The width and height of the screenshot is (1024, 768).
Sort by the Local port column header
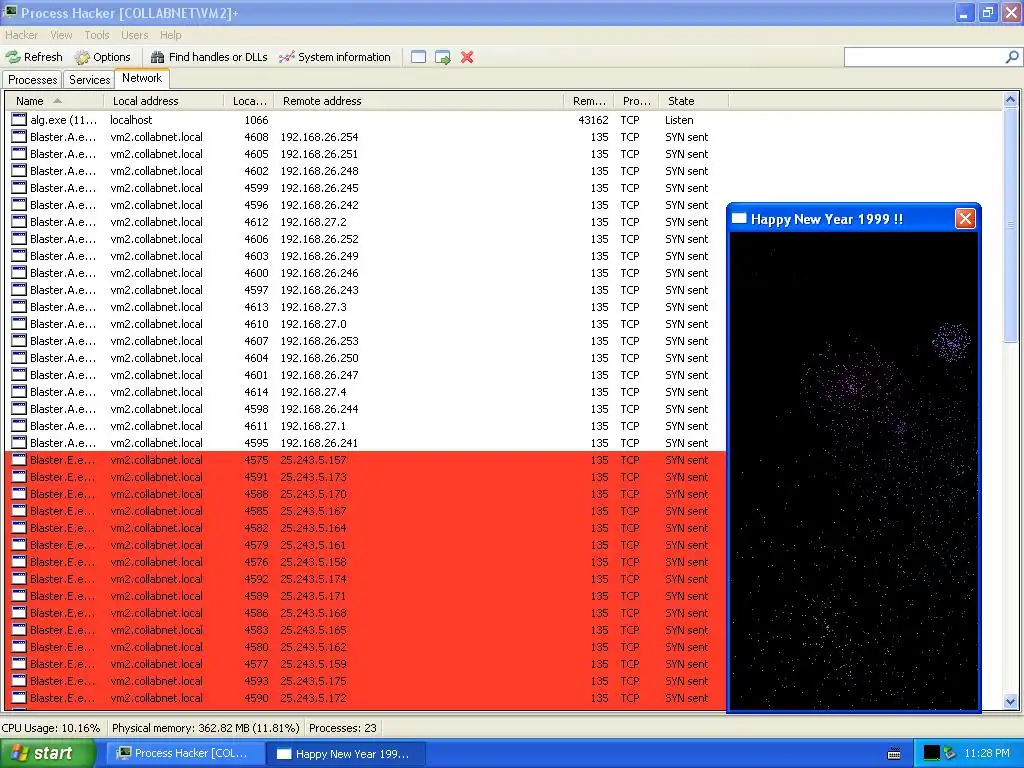pos(249,101)
